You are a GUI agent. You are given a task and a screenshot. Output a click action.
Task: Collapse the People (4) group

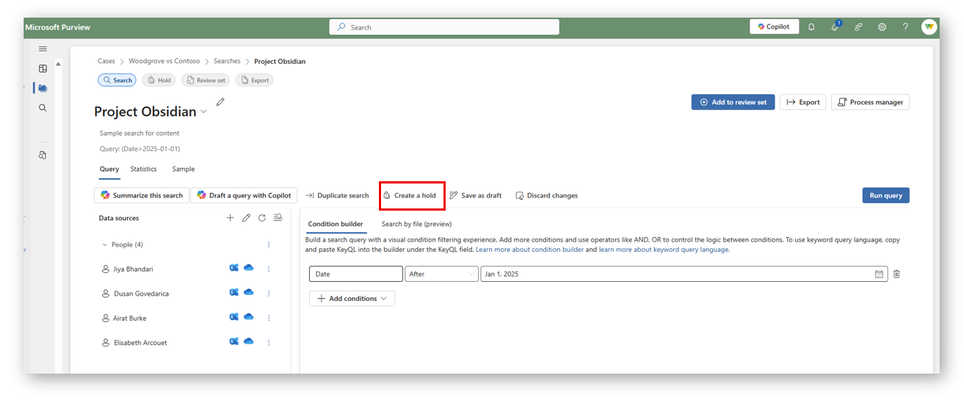point(104,245)
